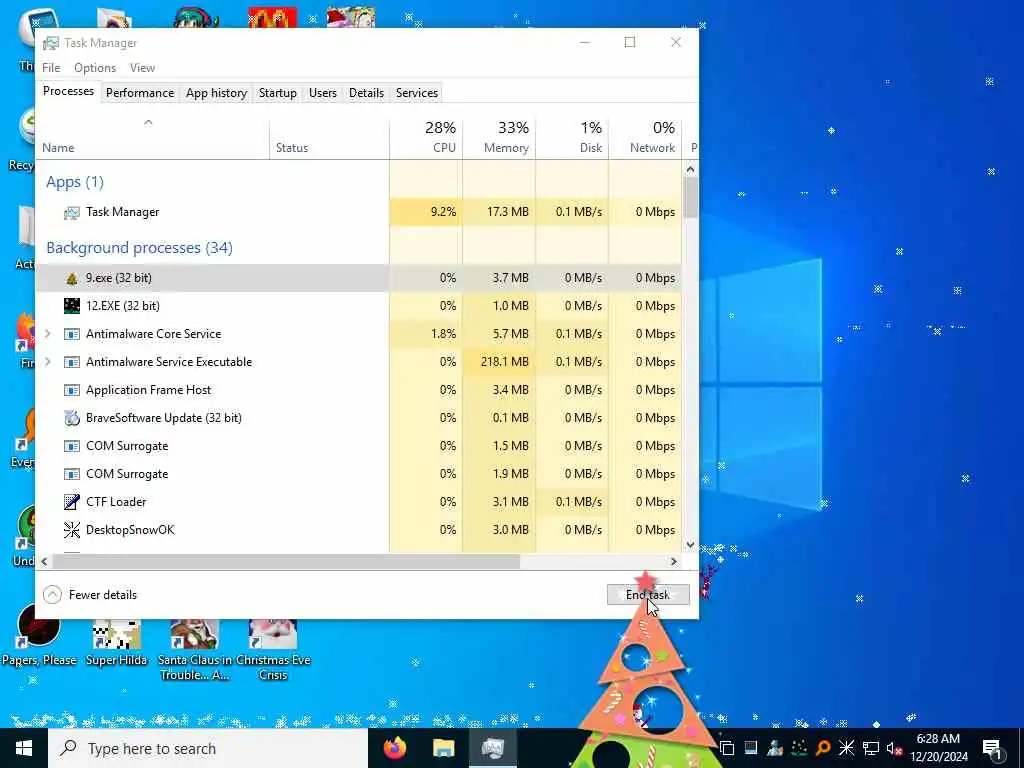This screenshot has width=1024, height=768.
Task: Click the touch keyboard tray icon
Action: pos(751,748)
